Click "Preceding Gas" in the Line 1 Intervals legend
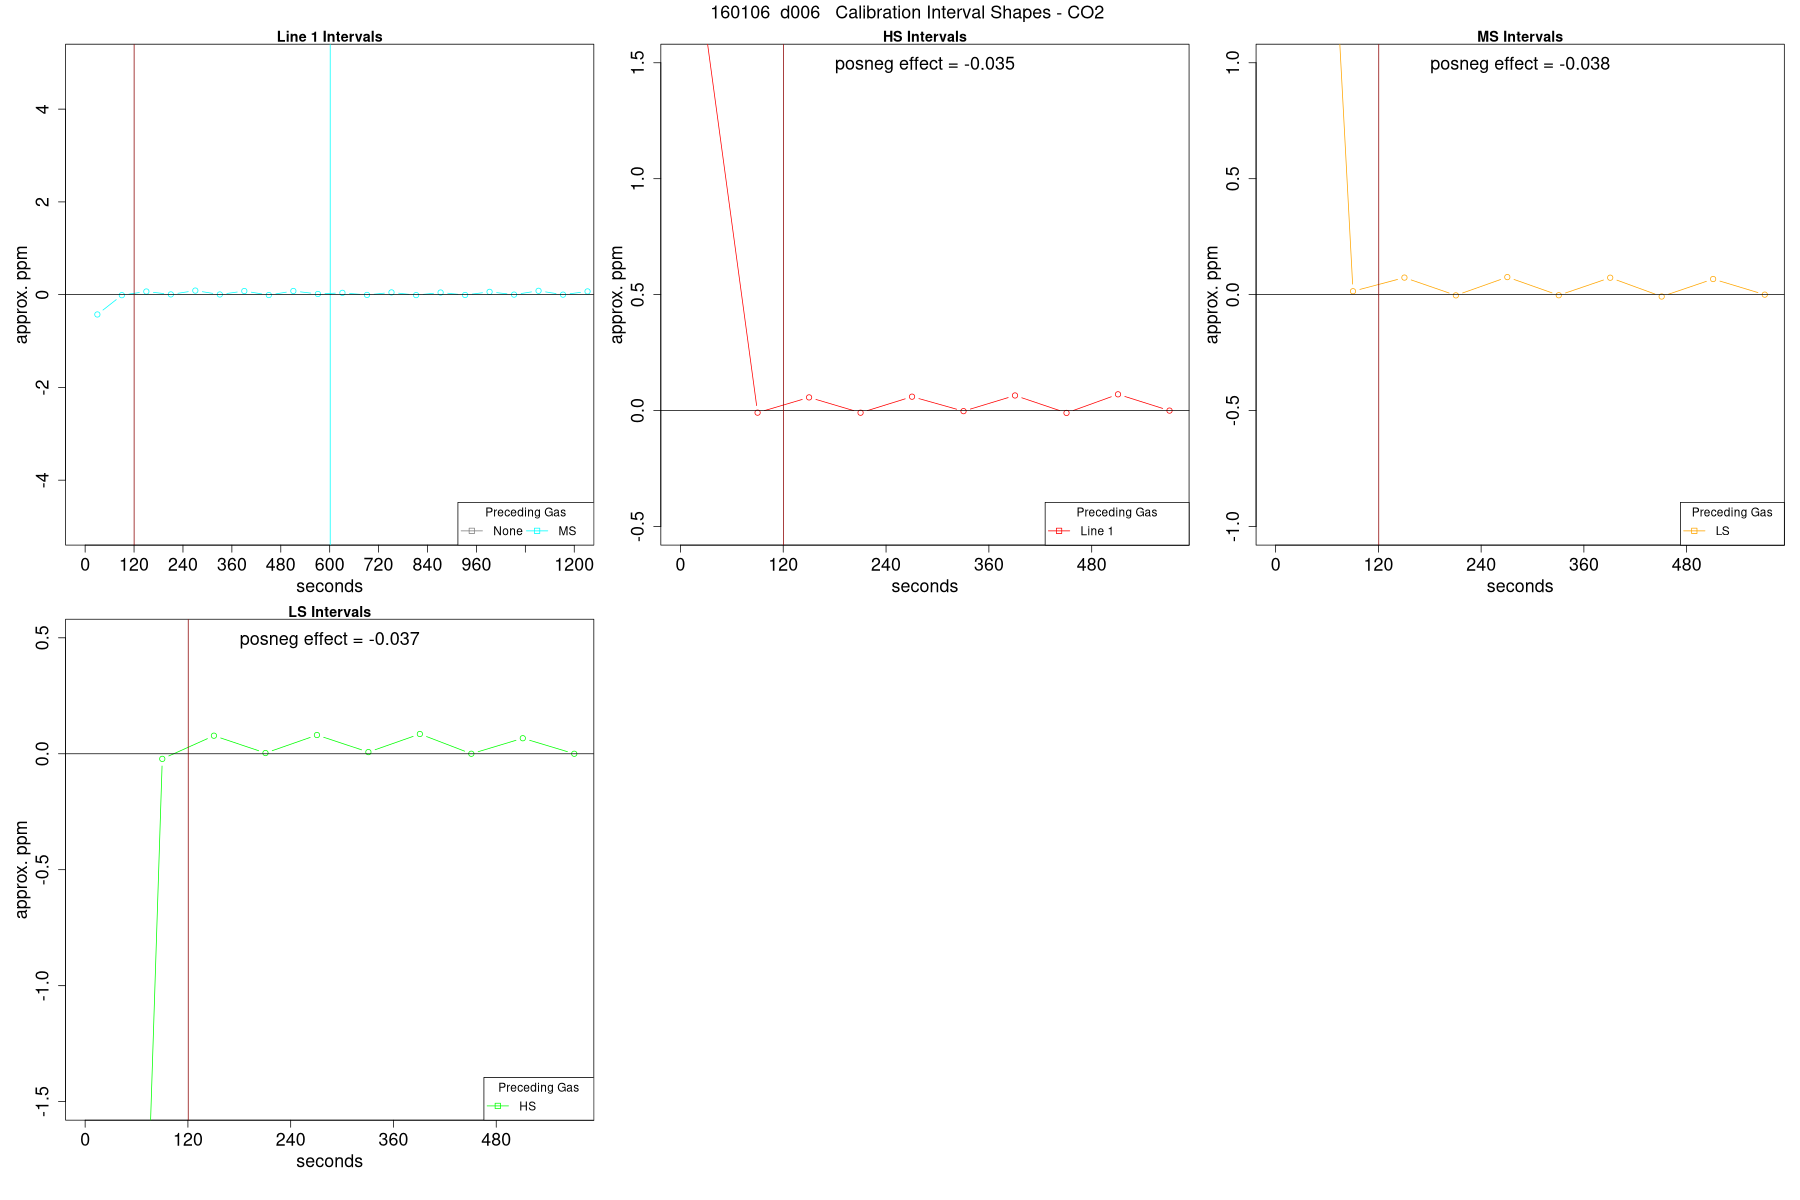This screenshot has height=1200, width=1800. coord(525,512)
